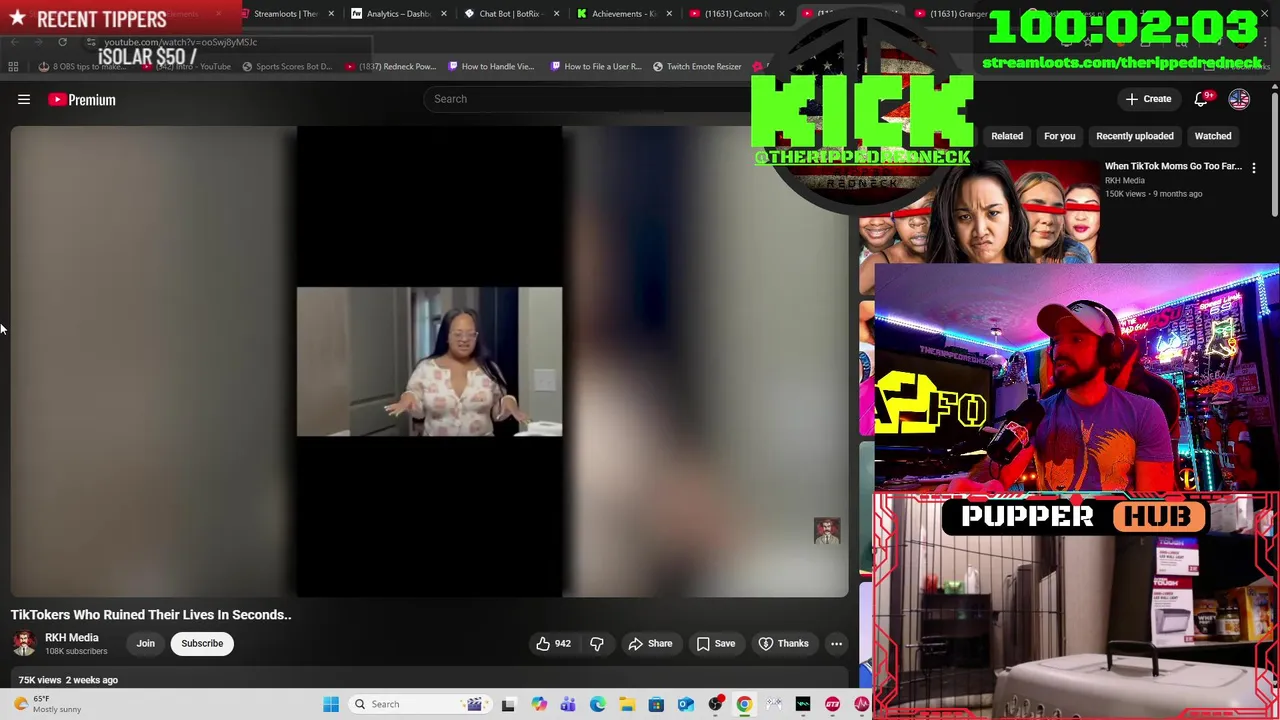Open the How to Handle Vie... bookmark
Screen dimensions: 1280x720
tap(491, 67)
